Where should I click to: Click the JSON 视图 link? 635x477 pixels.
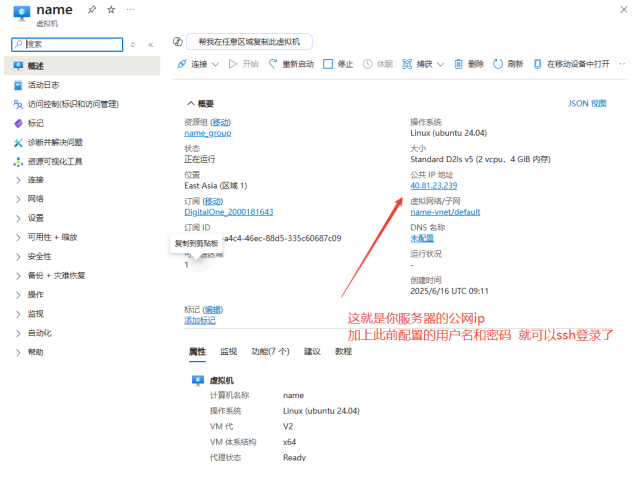[587, 103]
